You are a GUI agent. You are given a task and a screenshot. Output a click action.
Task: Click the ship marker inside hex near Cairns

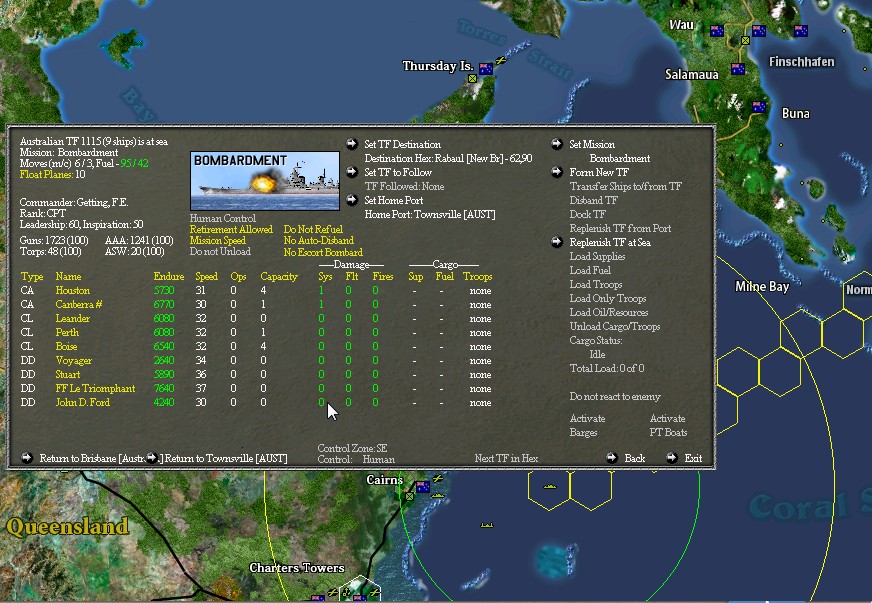pyautogui.click(x=550, y=486)
